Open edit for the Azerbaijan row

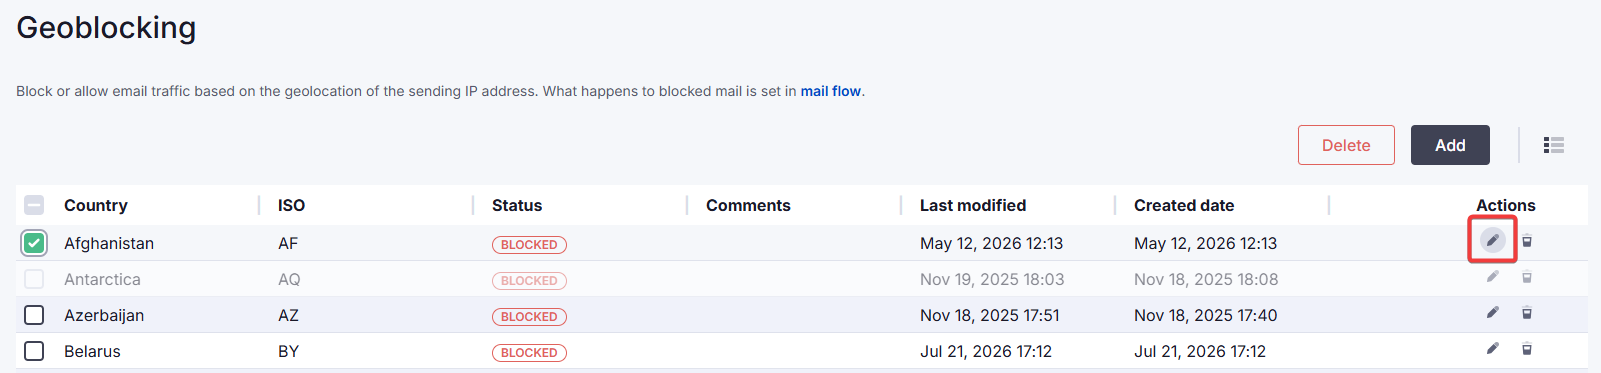click(x=1492, y=313)
